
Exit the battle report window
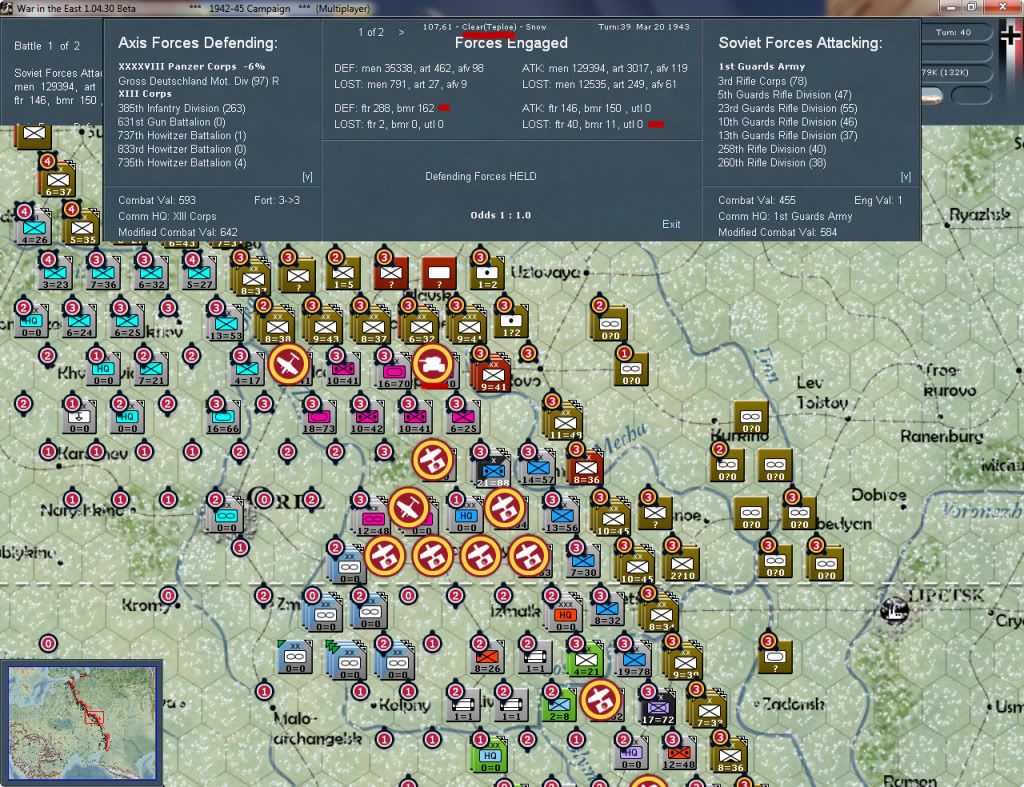[671, 224]
